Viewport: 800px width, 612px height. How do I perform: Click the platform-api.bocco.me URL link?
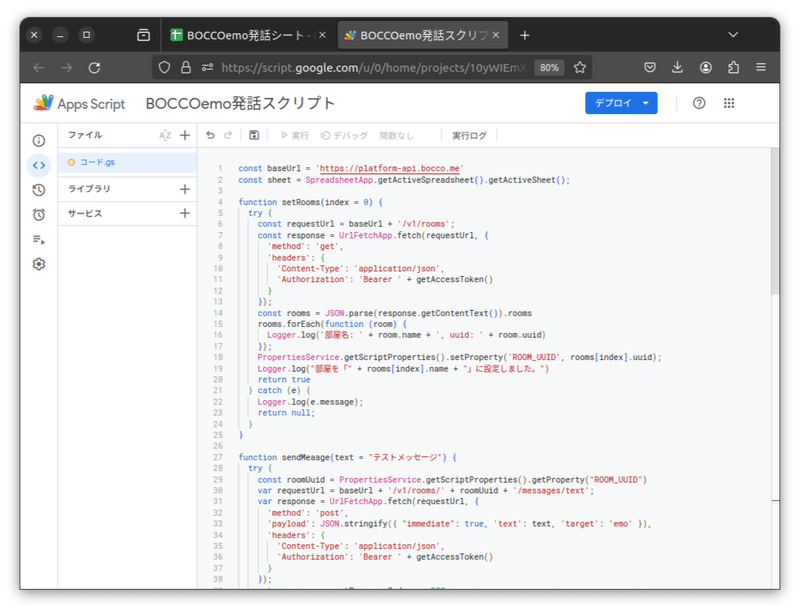[389, 168]
